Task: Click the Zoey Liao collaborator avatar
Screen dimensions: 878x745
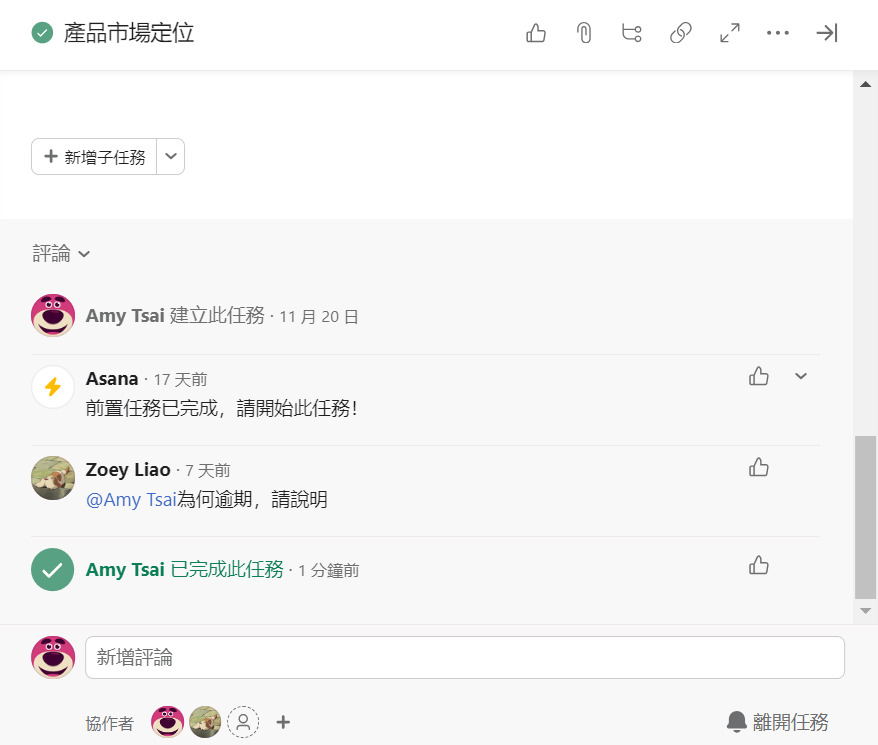Action: (205, 722)
